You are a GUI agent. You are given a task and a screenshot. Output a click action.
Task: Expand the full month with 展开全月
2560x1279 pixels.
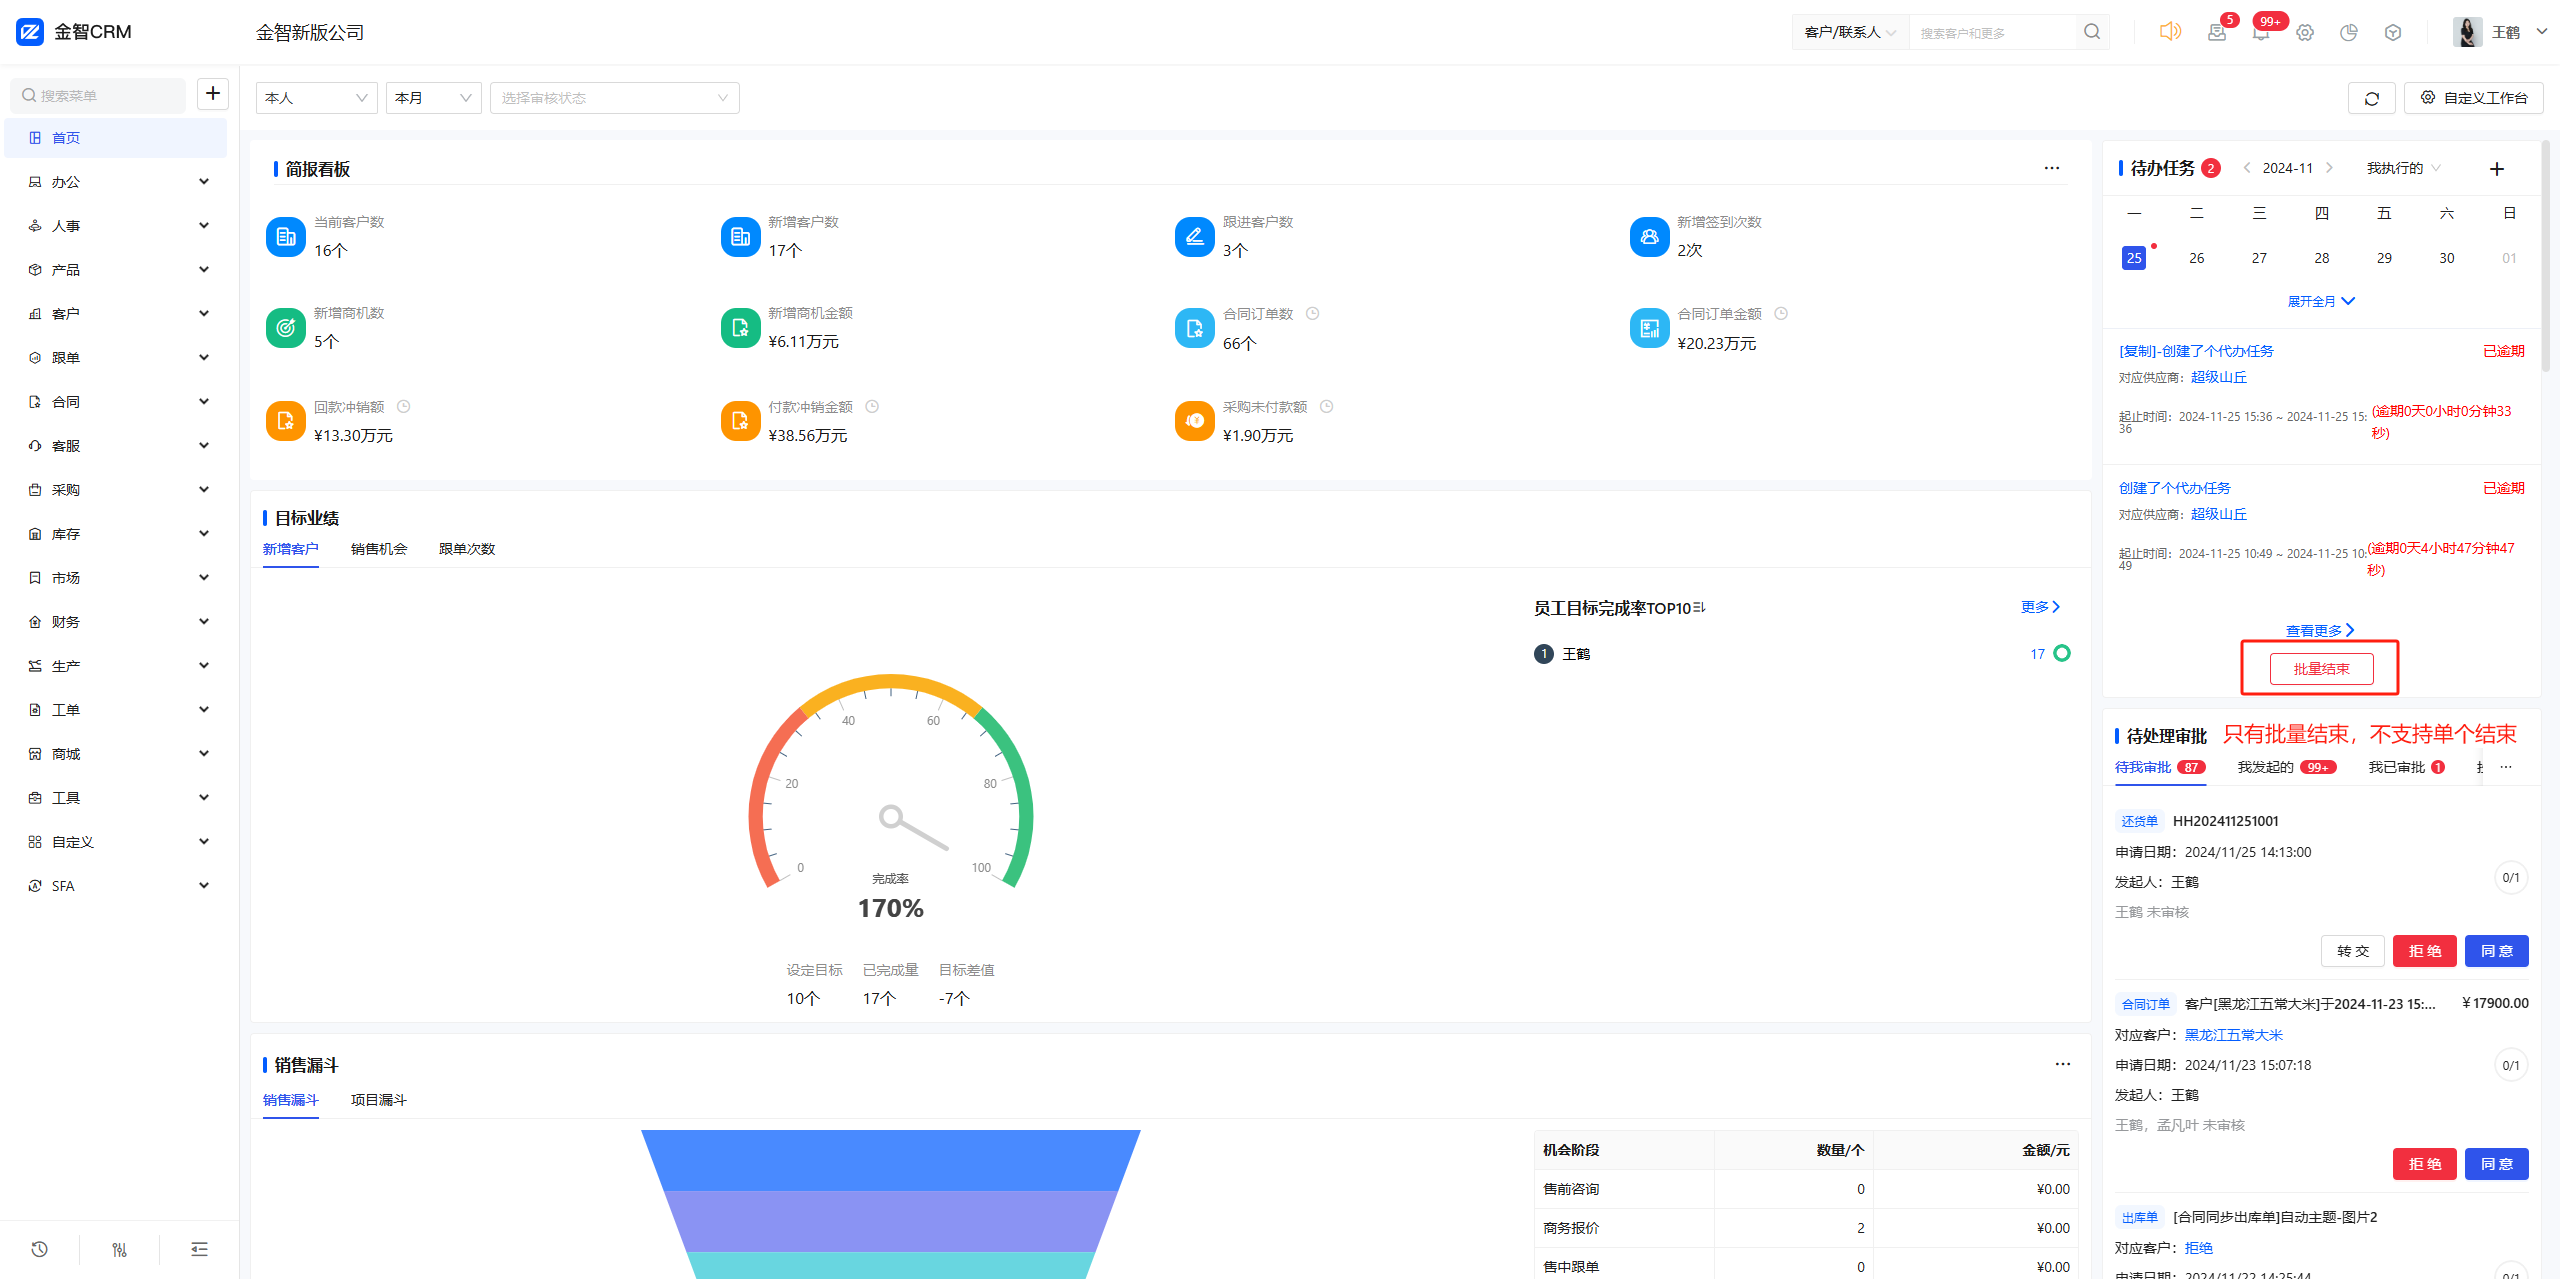(x=2321, y=301)
